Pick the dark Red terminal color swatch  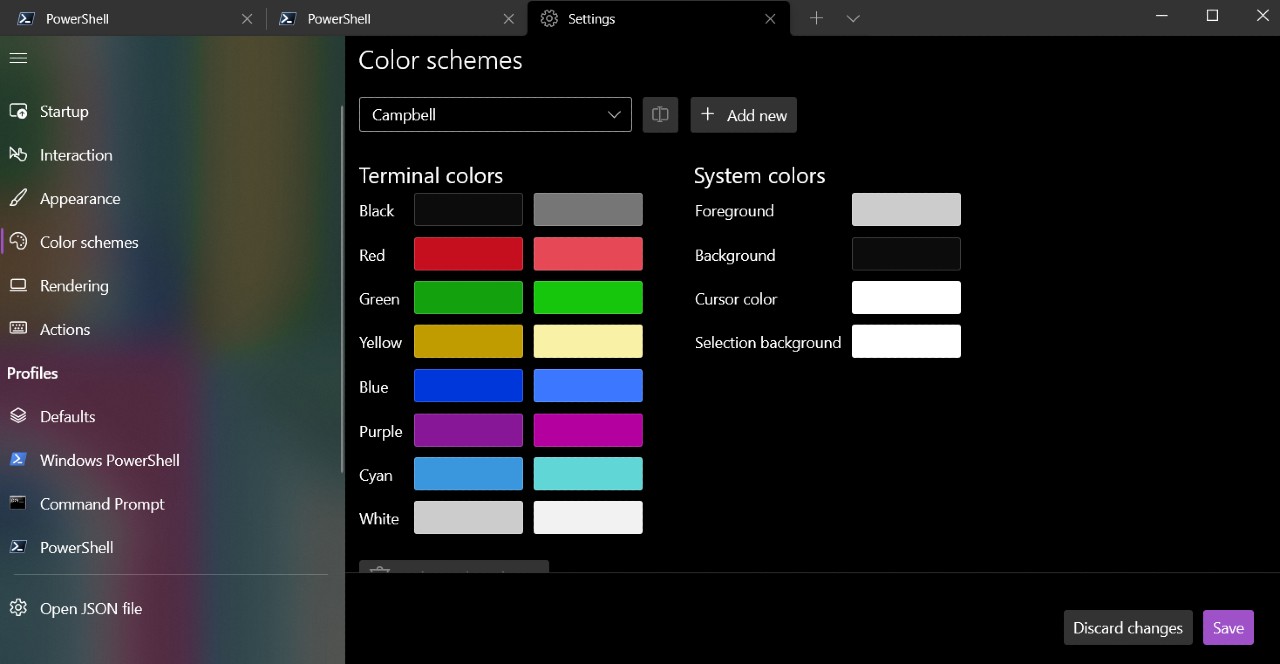[x=468, y=254]
